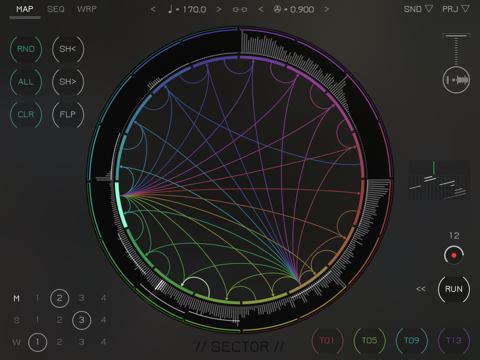Select W pattern slot 4
The image size is (480, 360).
(103, 342)
